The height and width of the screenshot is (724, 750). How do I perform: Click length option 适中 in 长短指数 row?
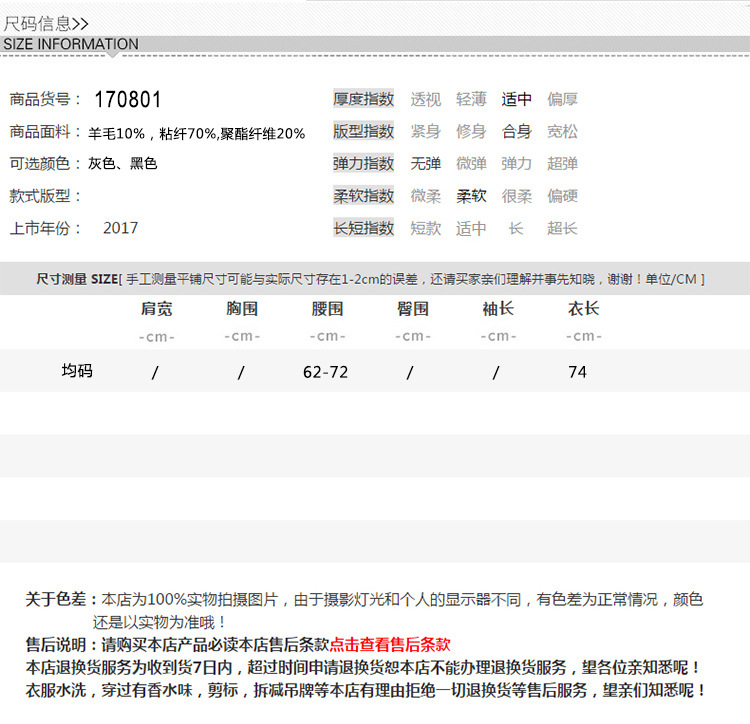click(471, 228)
